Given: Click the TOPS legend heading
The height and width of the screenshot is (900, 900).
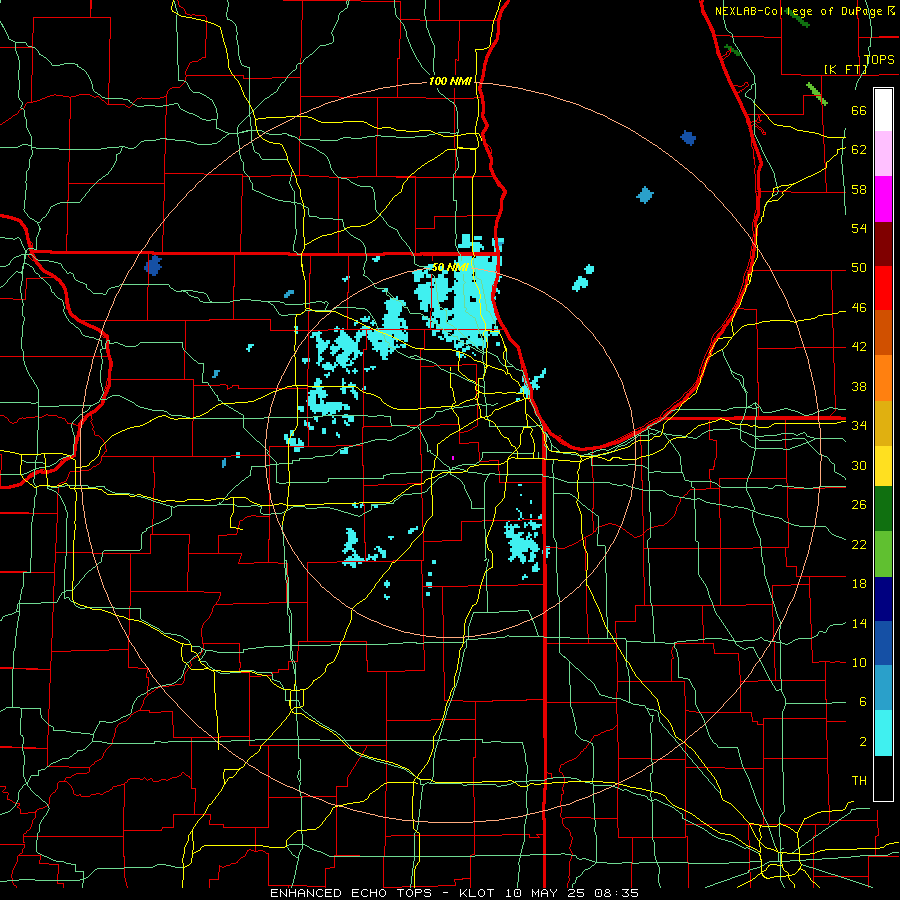Looking at the screenshot, I should click(x=879, y=60).
